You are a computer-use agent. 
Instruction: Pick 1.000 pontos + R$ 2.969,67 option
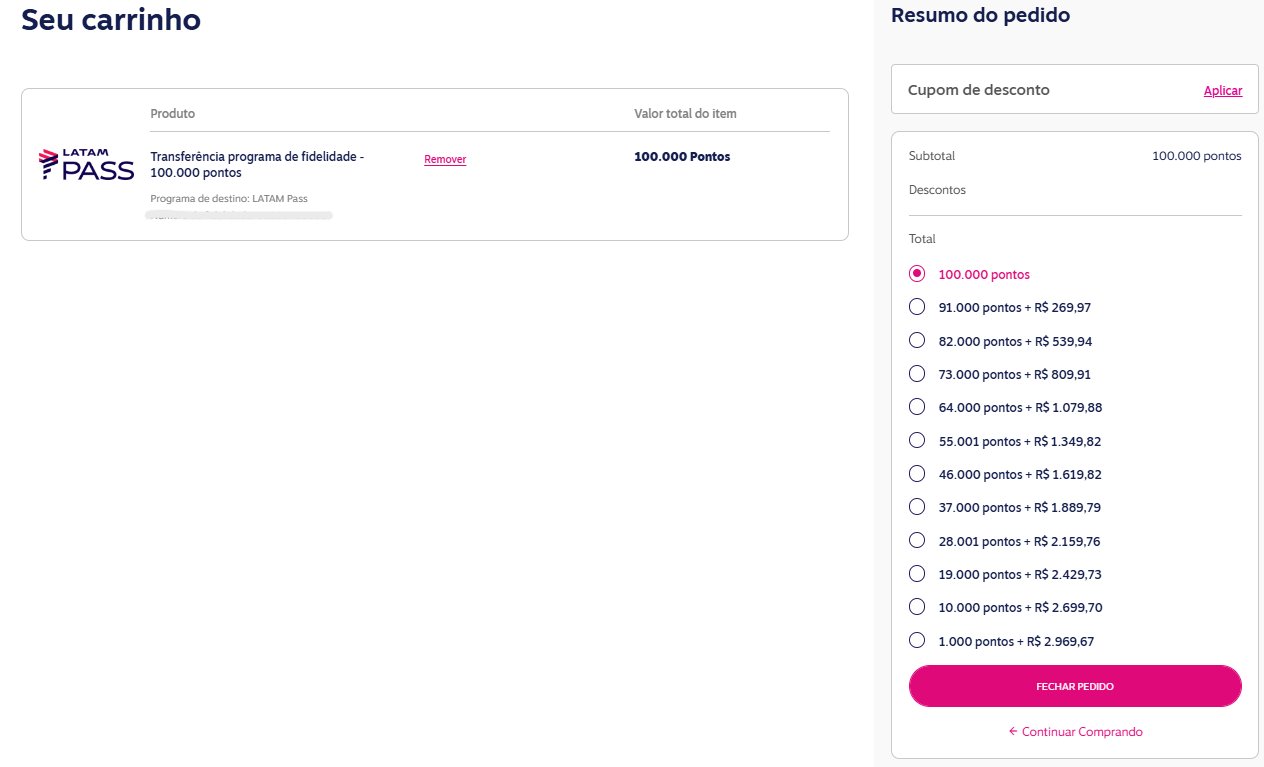pos(917,641)
